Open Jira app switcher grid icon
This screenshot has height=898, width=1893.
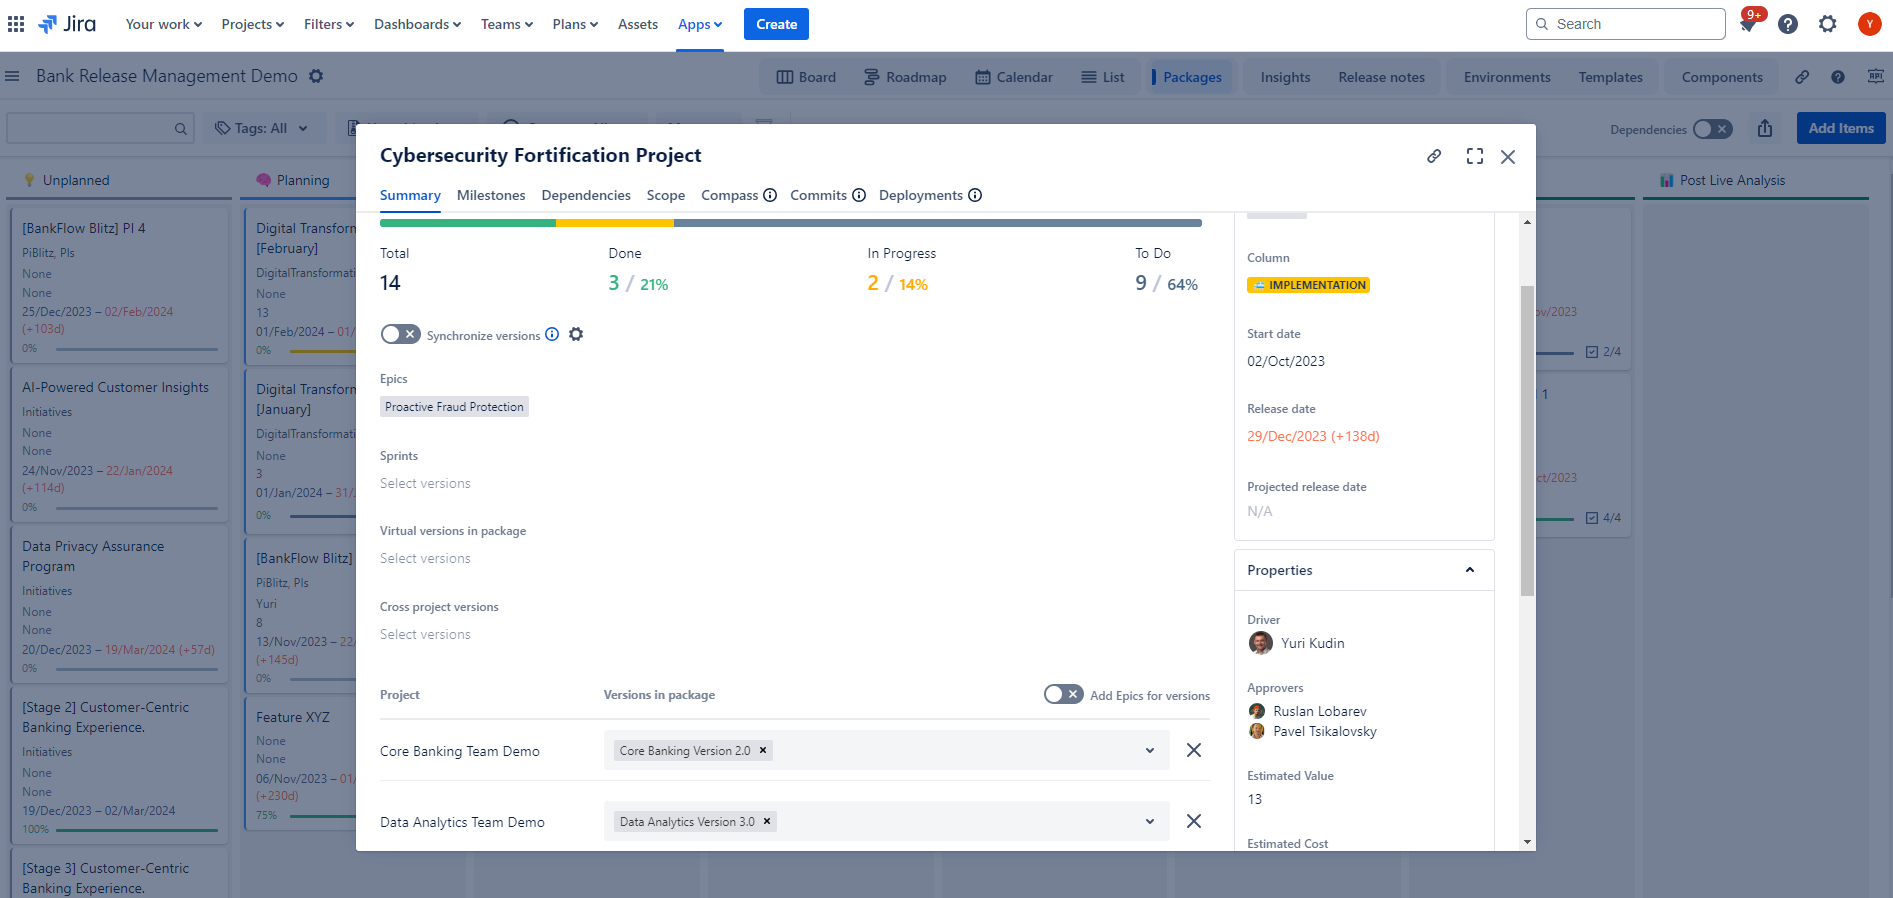[x=16, y=24]
